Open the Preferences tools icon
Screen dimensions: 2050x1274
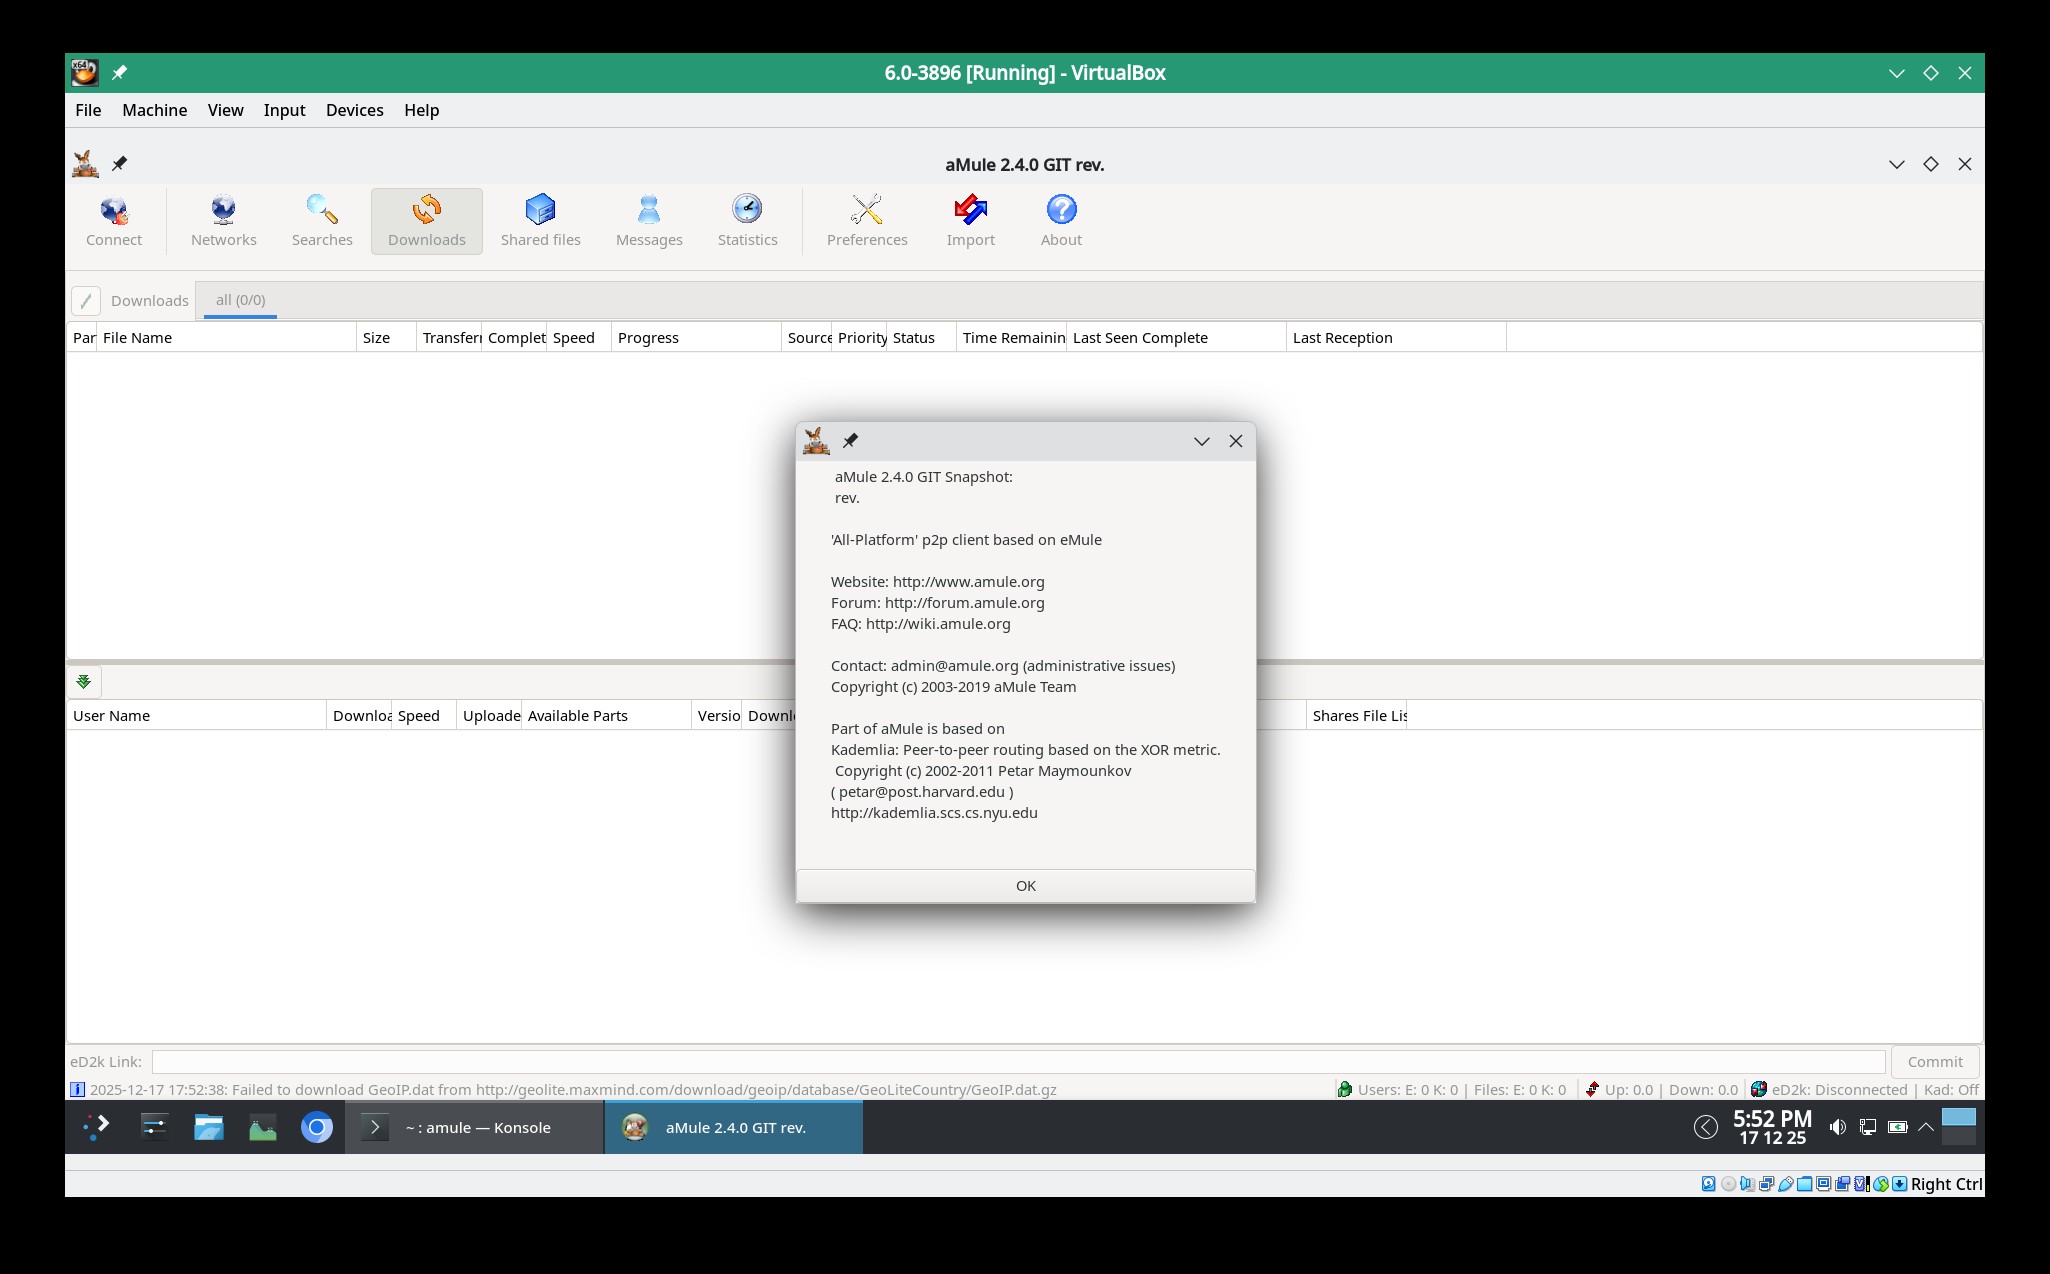tap(867, 221)
